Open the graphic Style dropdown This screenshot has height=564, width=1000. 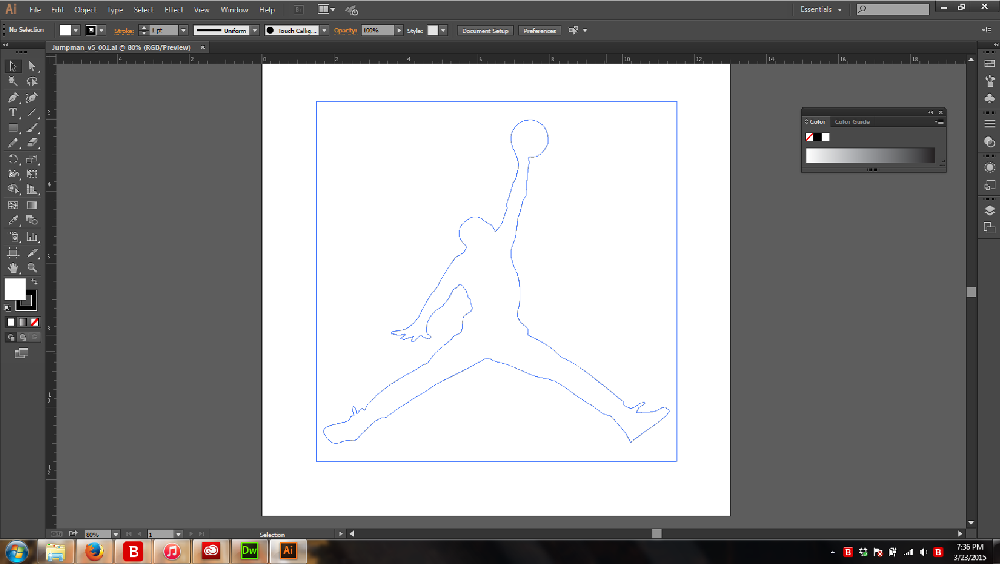pyautogui.click(x=443, y=31)
